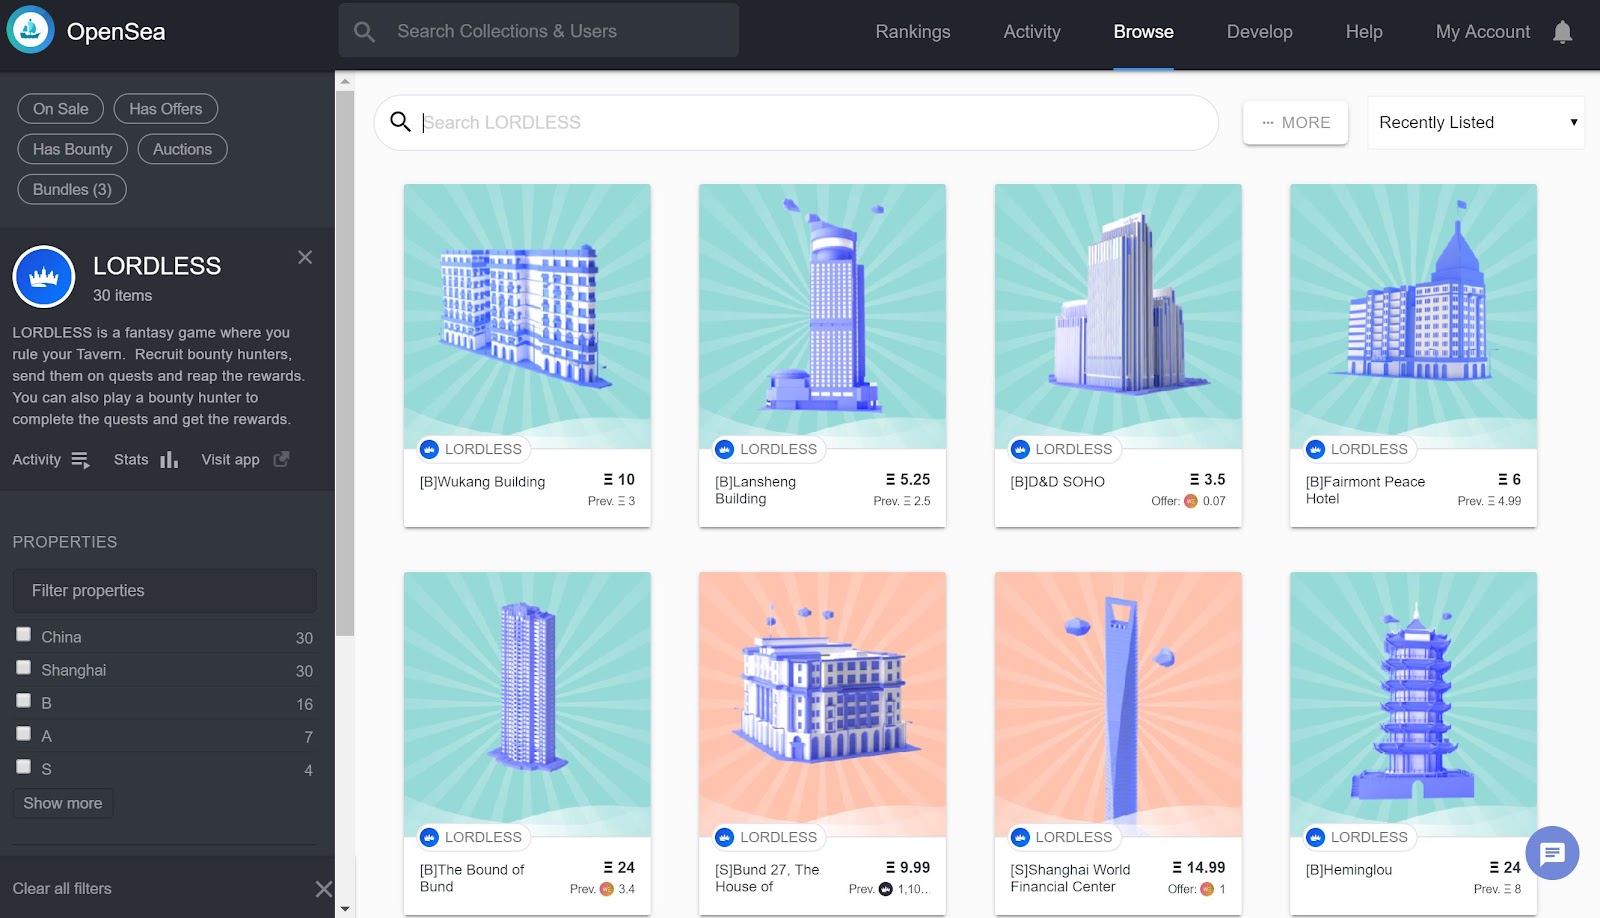Open the chat support bubble
Screen dimensions: 1600x918
1552,853
